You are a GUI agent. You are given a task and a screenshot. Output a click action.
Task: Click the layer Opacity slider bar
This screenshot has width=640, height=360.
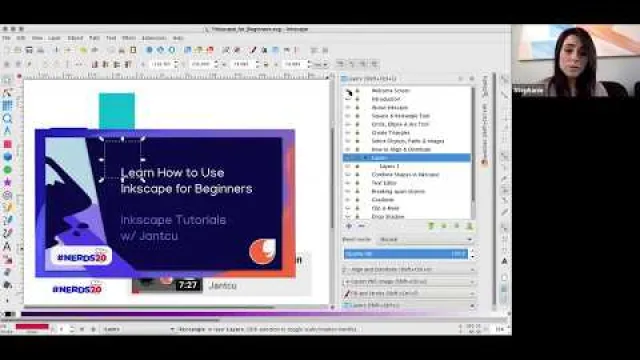coord(406,254)
